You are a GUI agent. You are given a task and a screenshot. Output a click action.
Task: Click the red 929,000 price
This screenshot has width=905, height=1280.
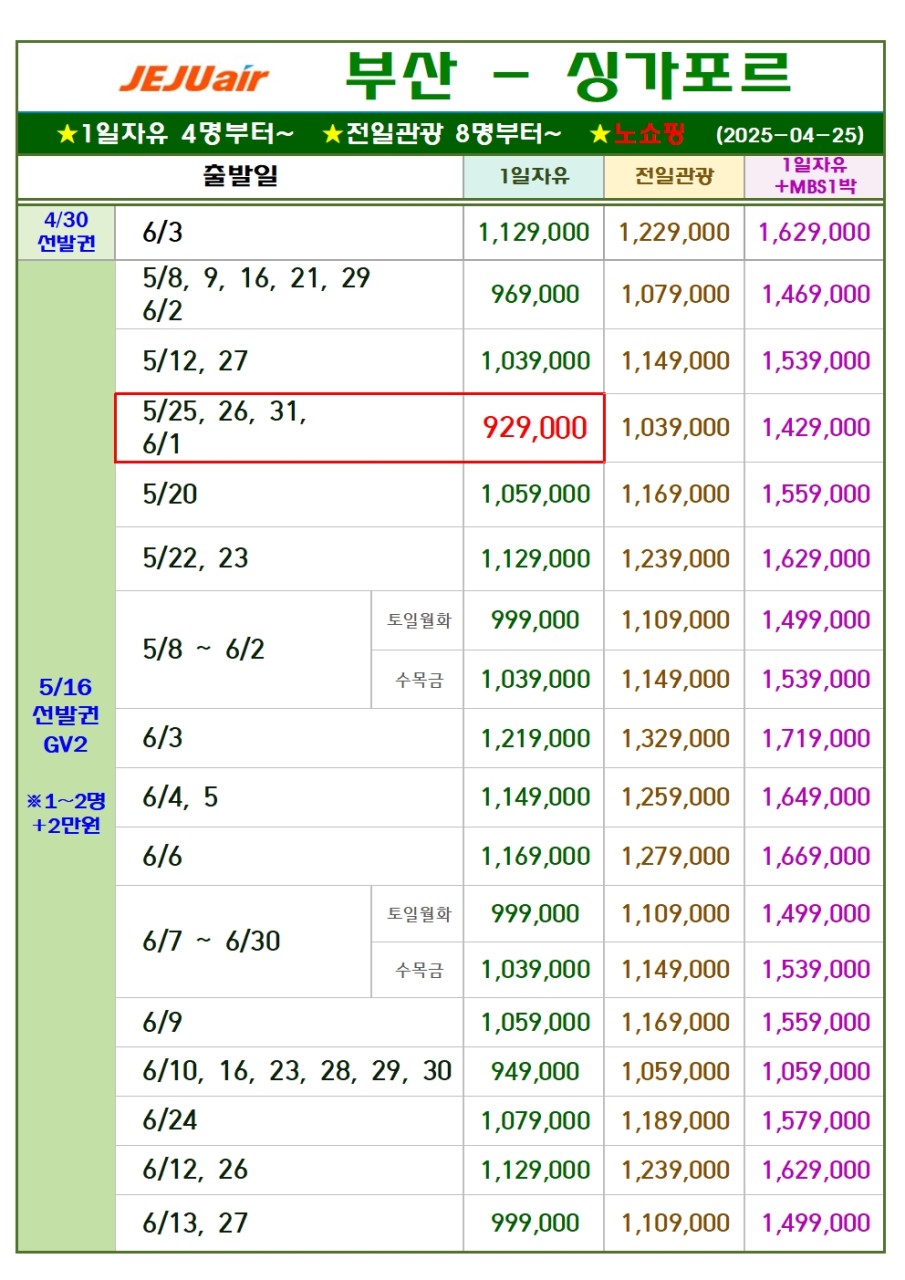(535, 428)
